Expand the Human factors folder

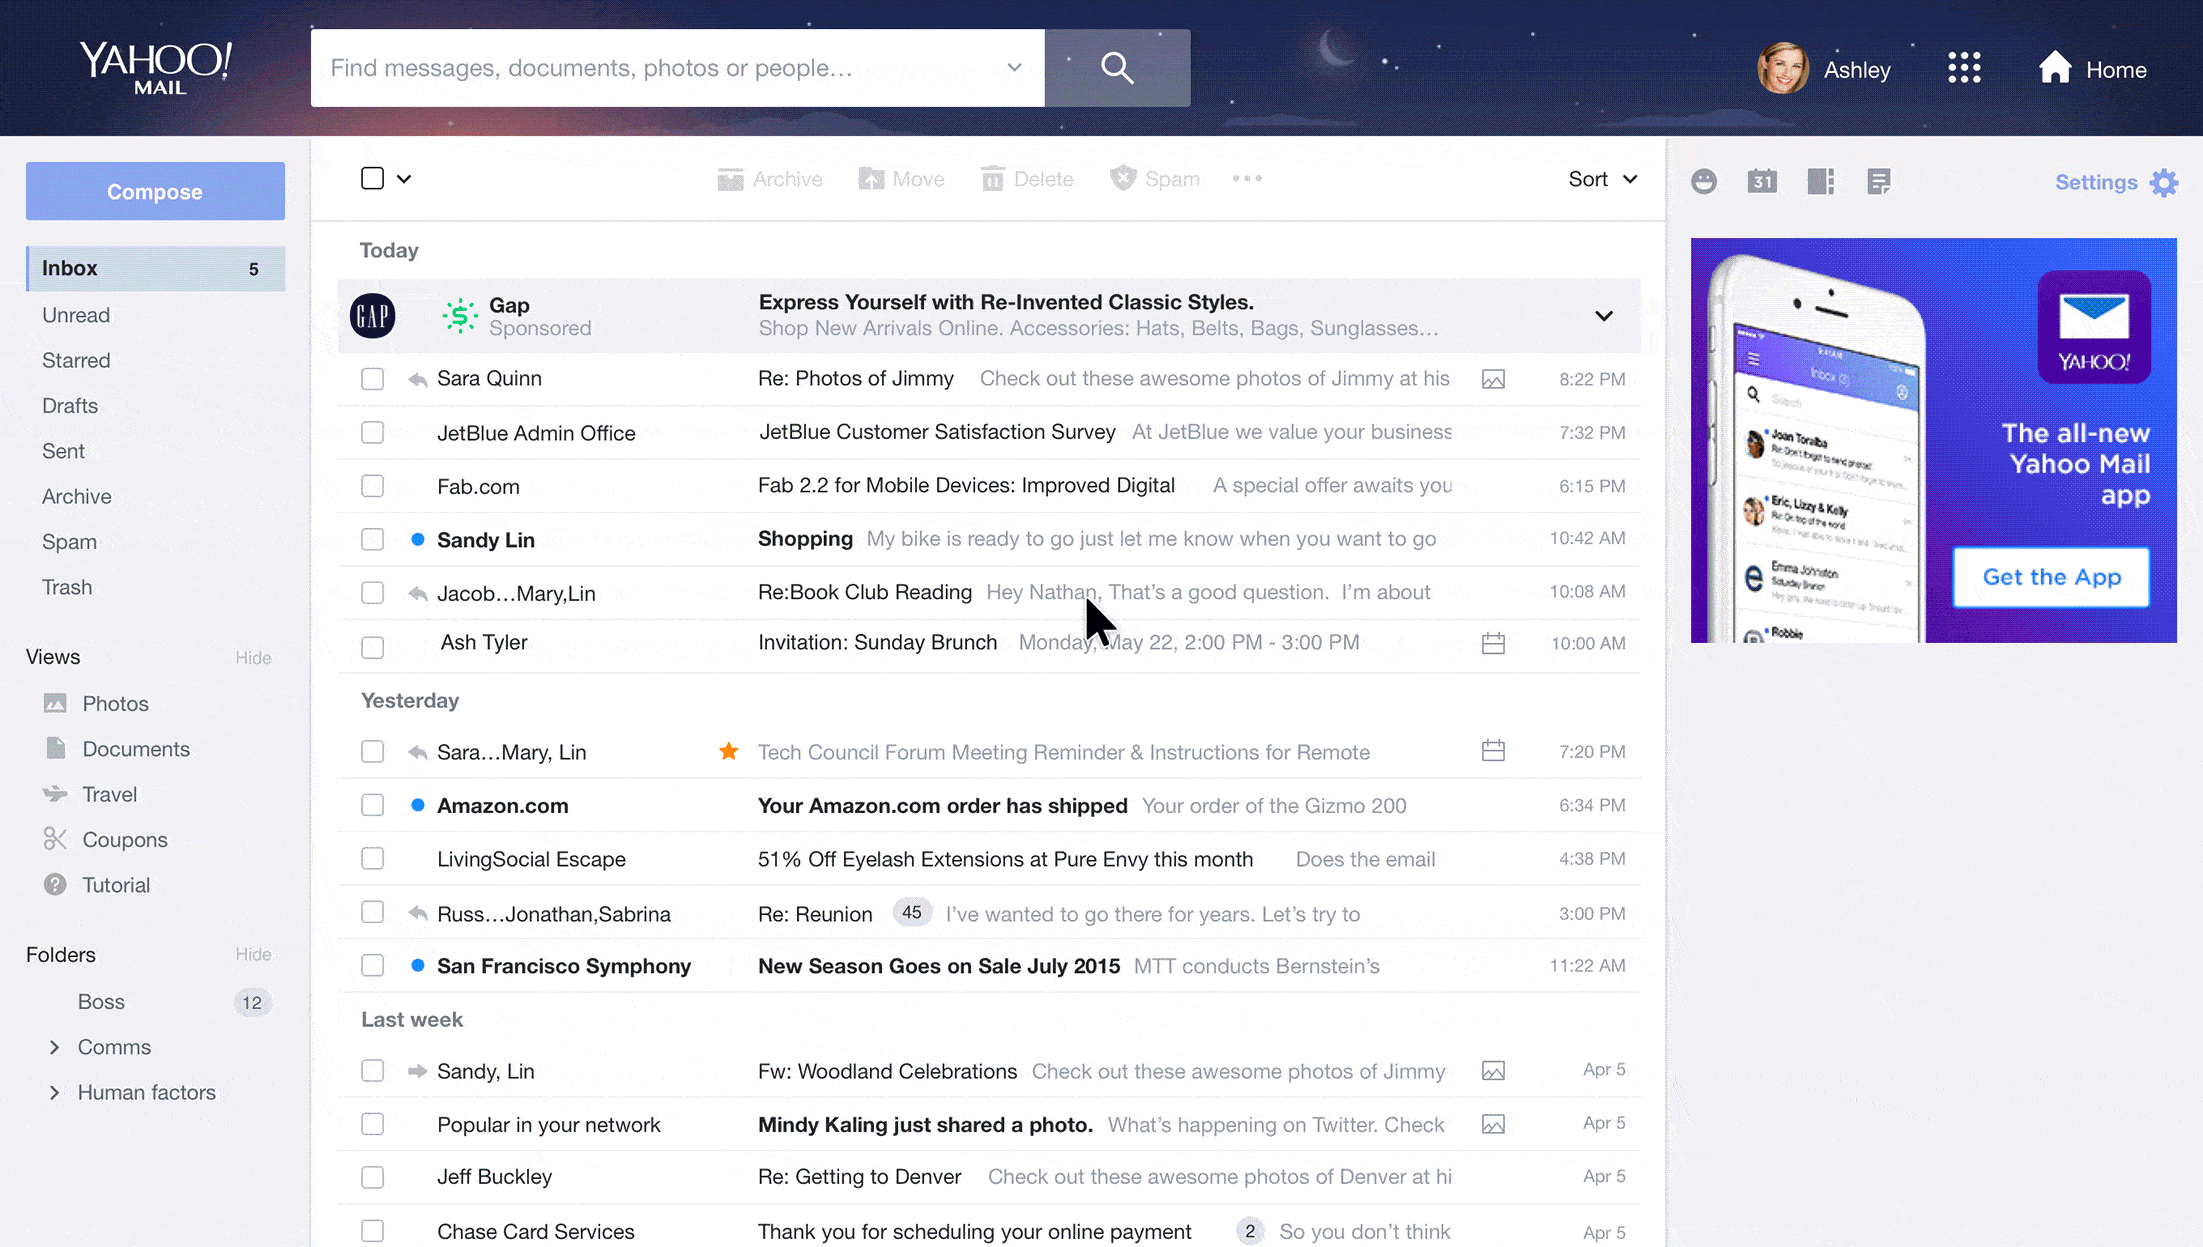pos(54,1092)
